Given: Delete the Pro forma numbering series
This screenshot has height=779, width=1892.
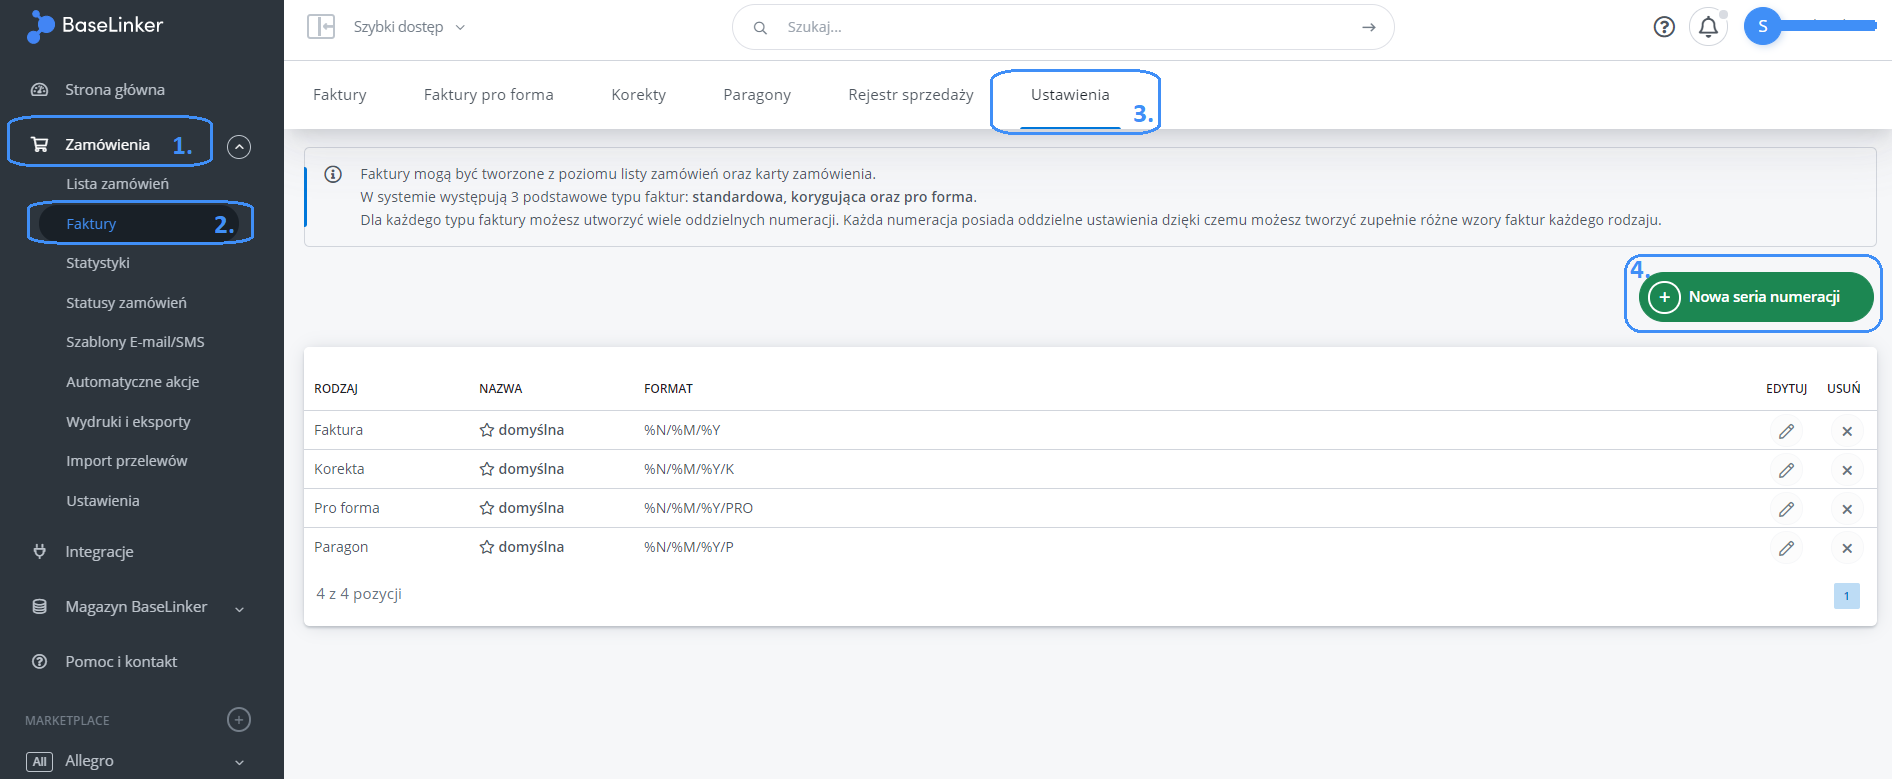Looking at the screenshot, I should (x=1847, y=509).
